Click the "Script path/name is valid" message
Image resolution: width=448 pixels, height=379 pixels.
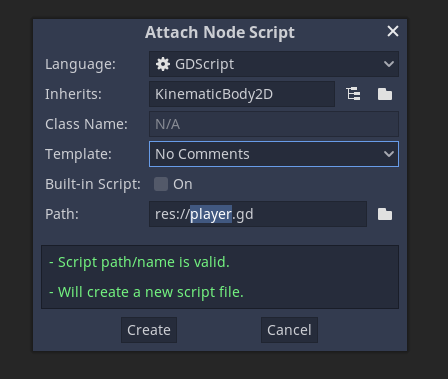[x=139, y=262]
